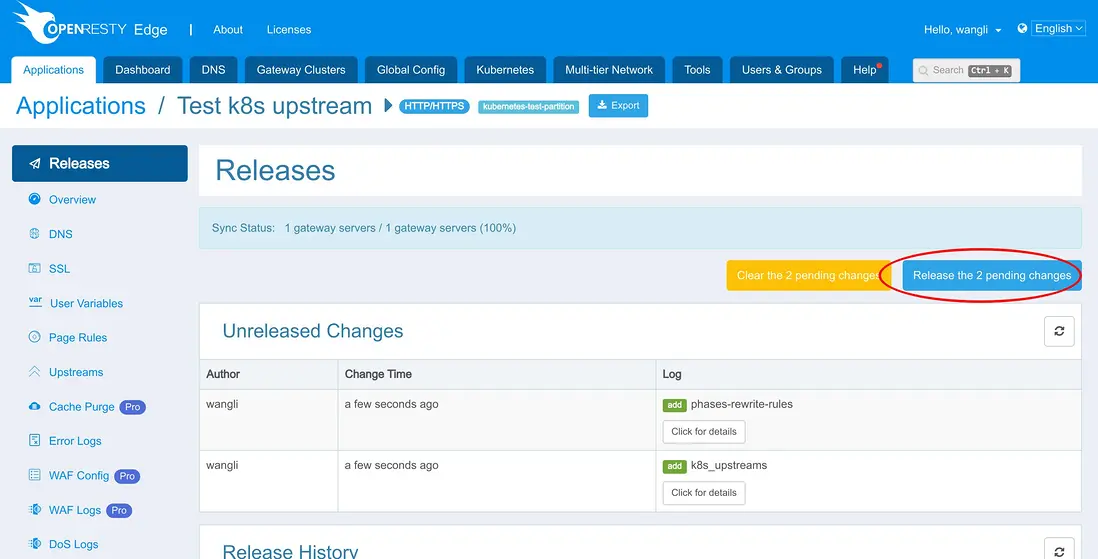This screenshot has height=559, width=1098.
Task: Click the HTTP/HTTPS badge
Action: point(434,106)
